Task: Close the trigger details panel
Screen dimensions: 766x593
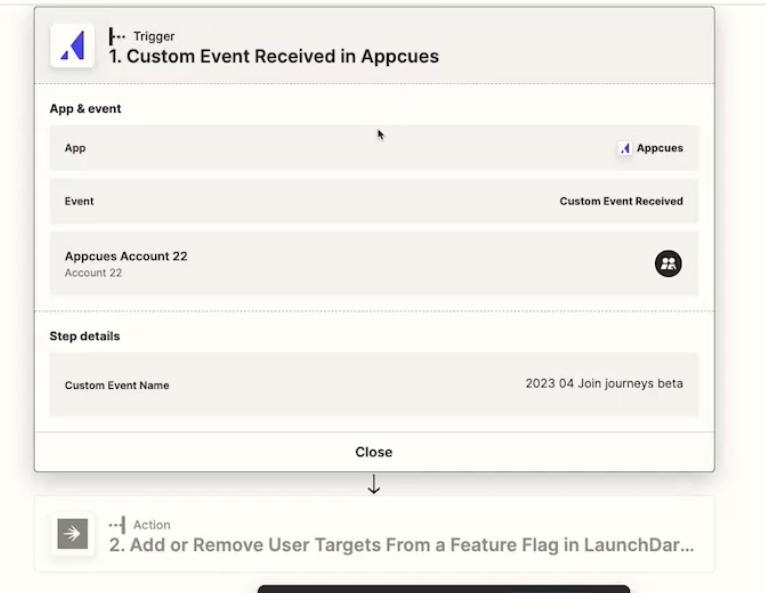Action: click(x=374, y=452)
